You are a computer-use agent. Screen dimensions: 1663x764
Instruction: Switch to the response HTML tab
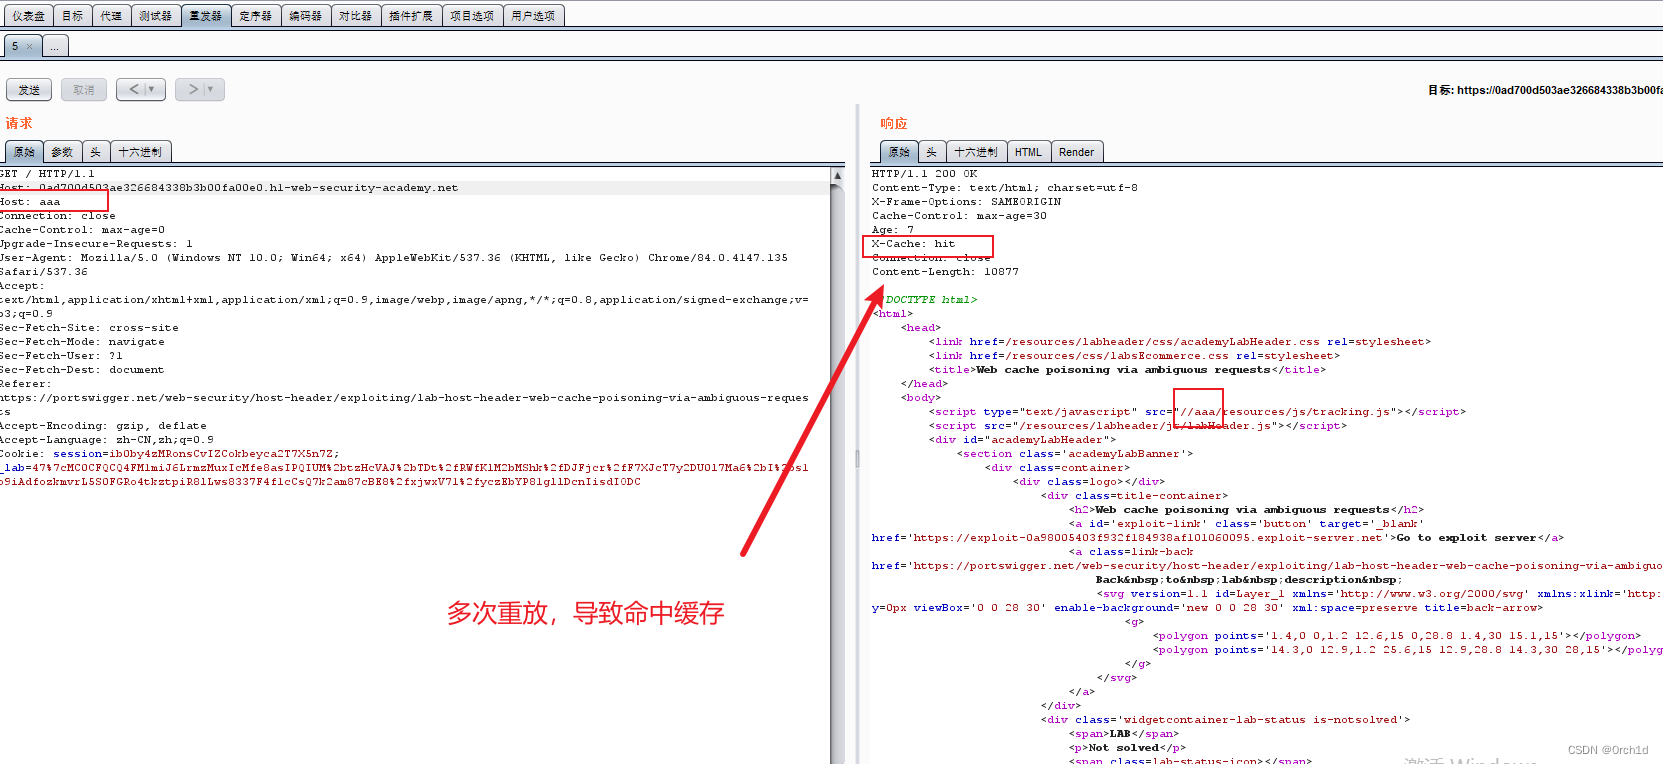pyautogui.click(x=1028, y=152)
